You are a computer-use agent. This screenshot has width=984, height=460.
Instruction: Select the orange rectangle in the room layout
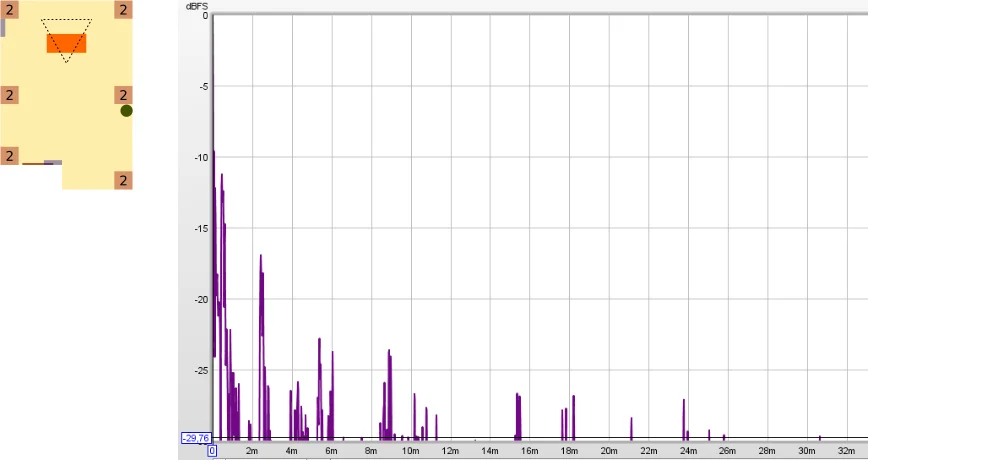[x=67, y=43]
